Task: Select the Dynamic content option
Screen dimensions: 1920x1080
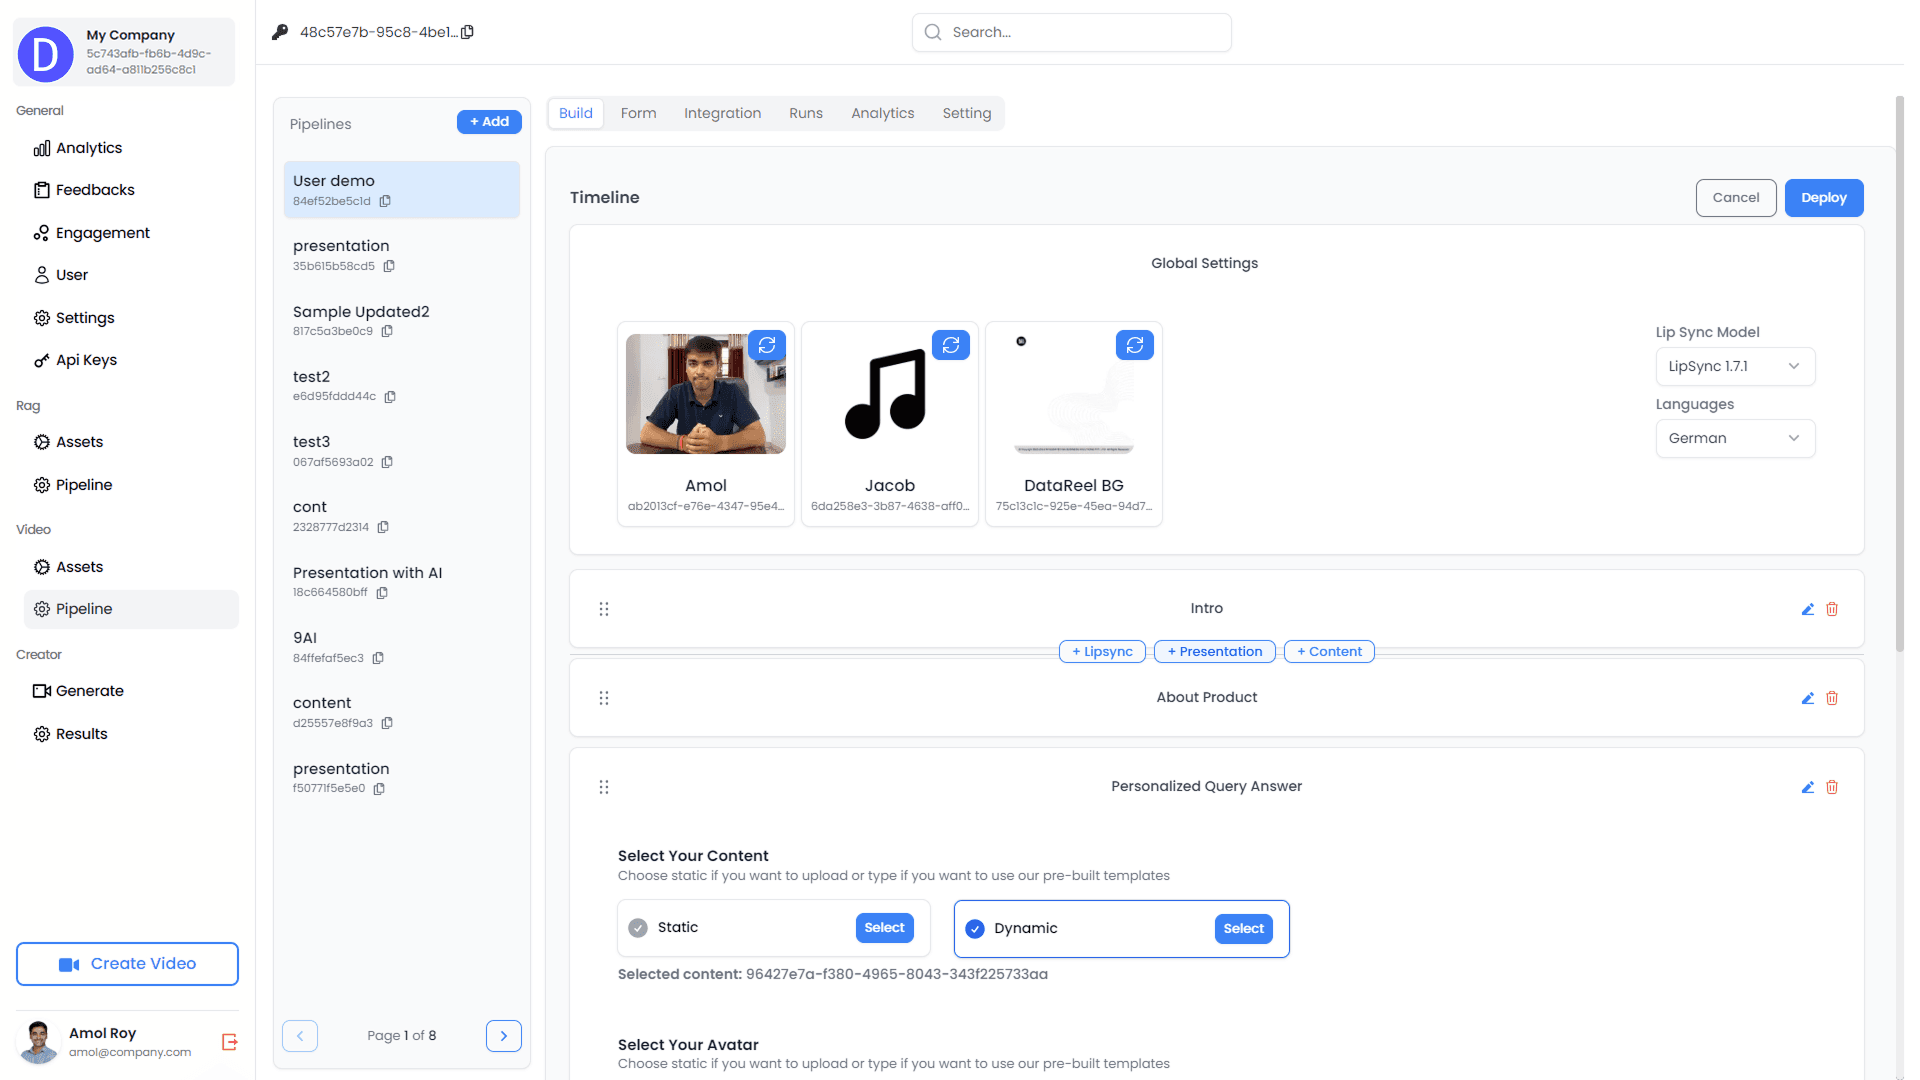Action: click(x=1122, y=929)
